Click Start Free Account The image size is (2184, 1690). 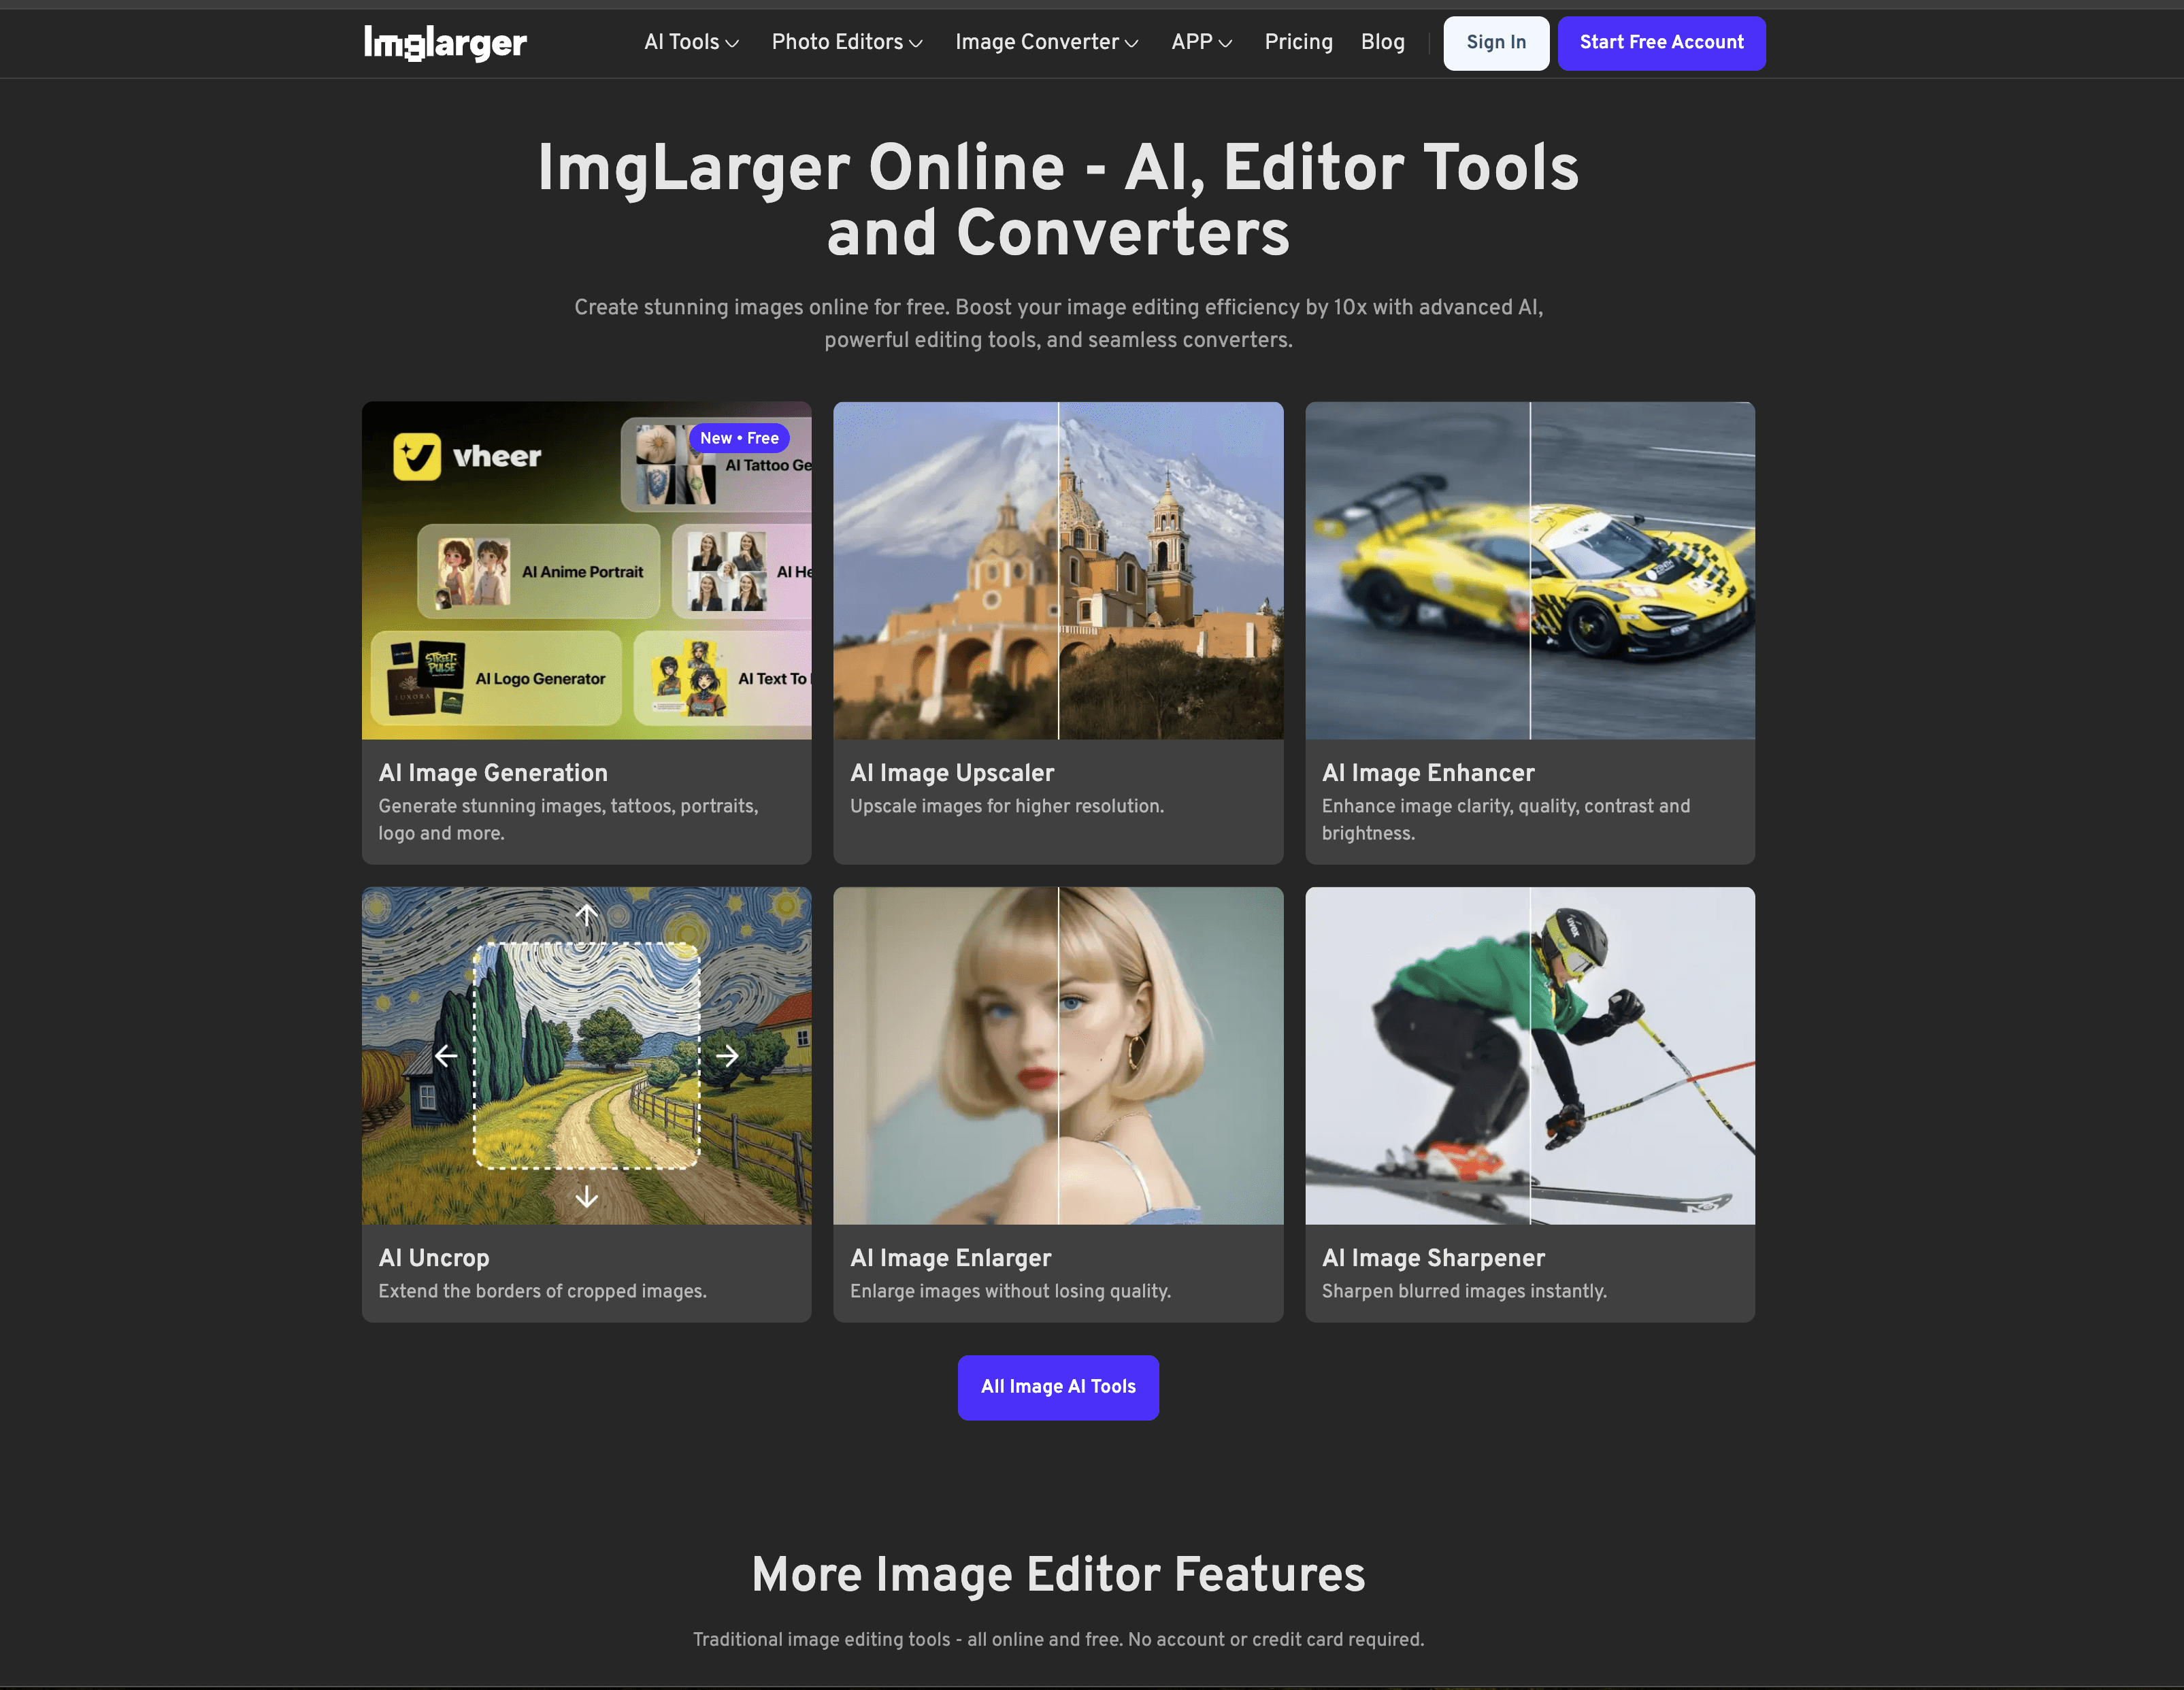click(x=1661, y=43)
